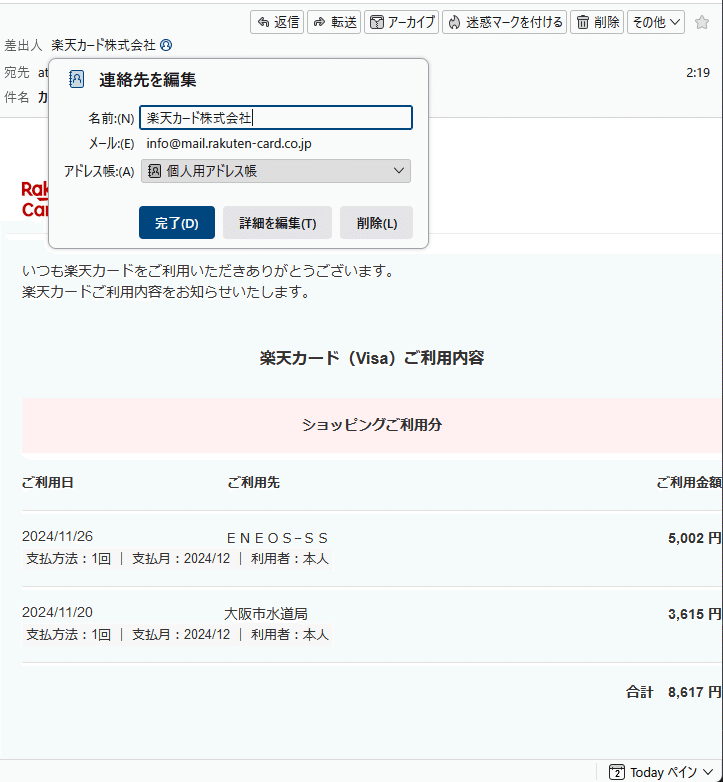Click the contact icon next to sender name
Image resolution: width=723 pixels, height=782 pixels.
tap(166, 45)
